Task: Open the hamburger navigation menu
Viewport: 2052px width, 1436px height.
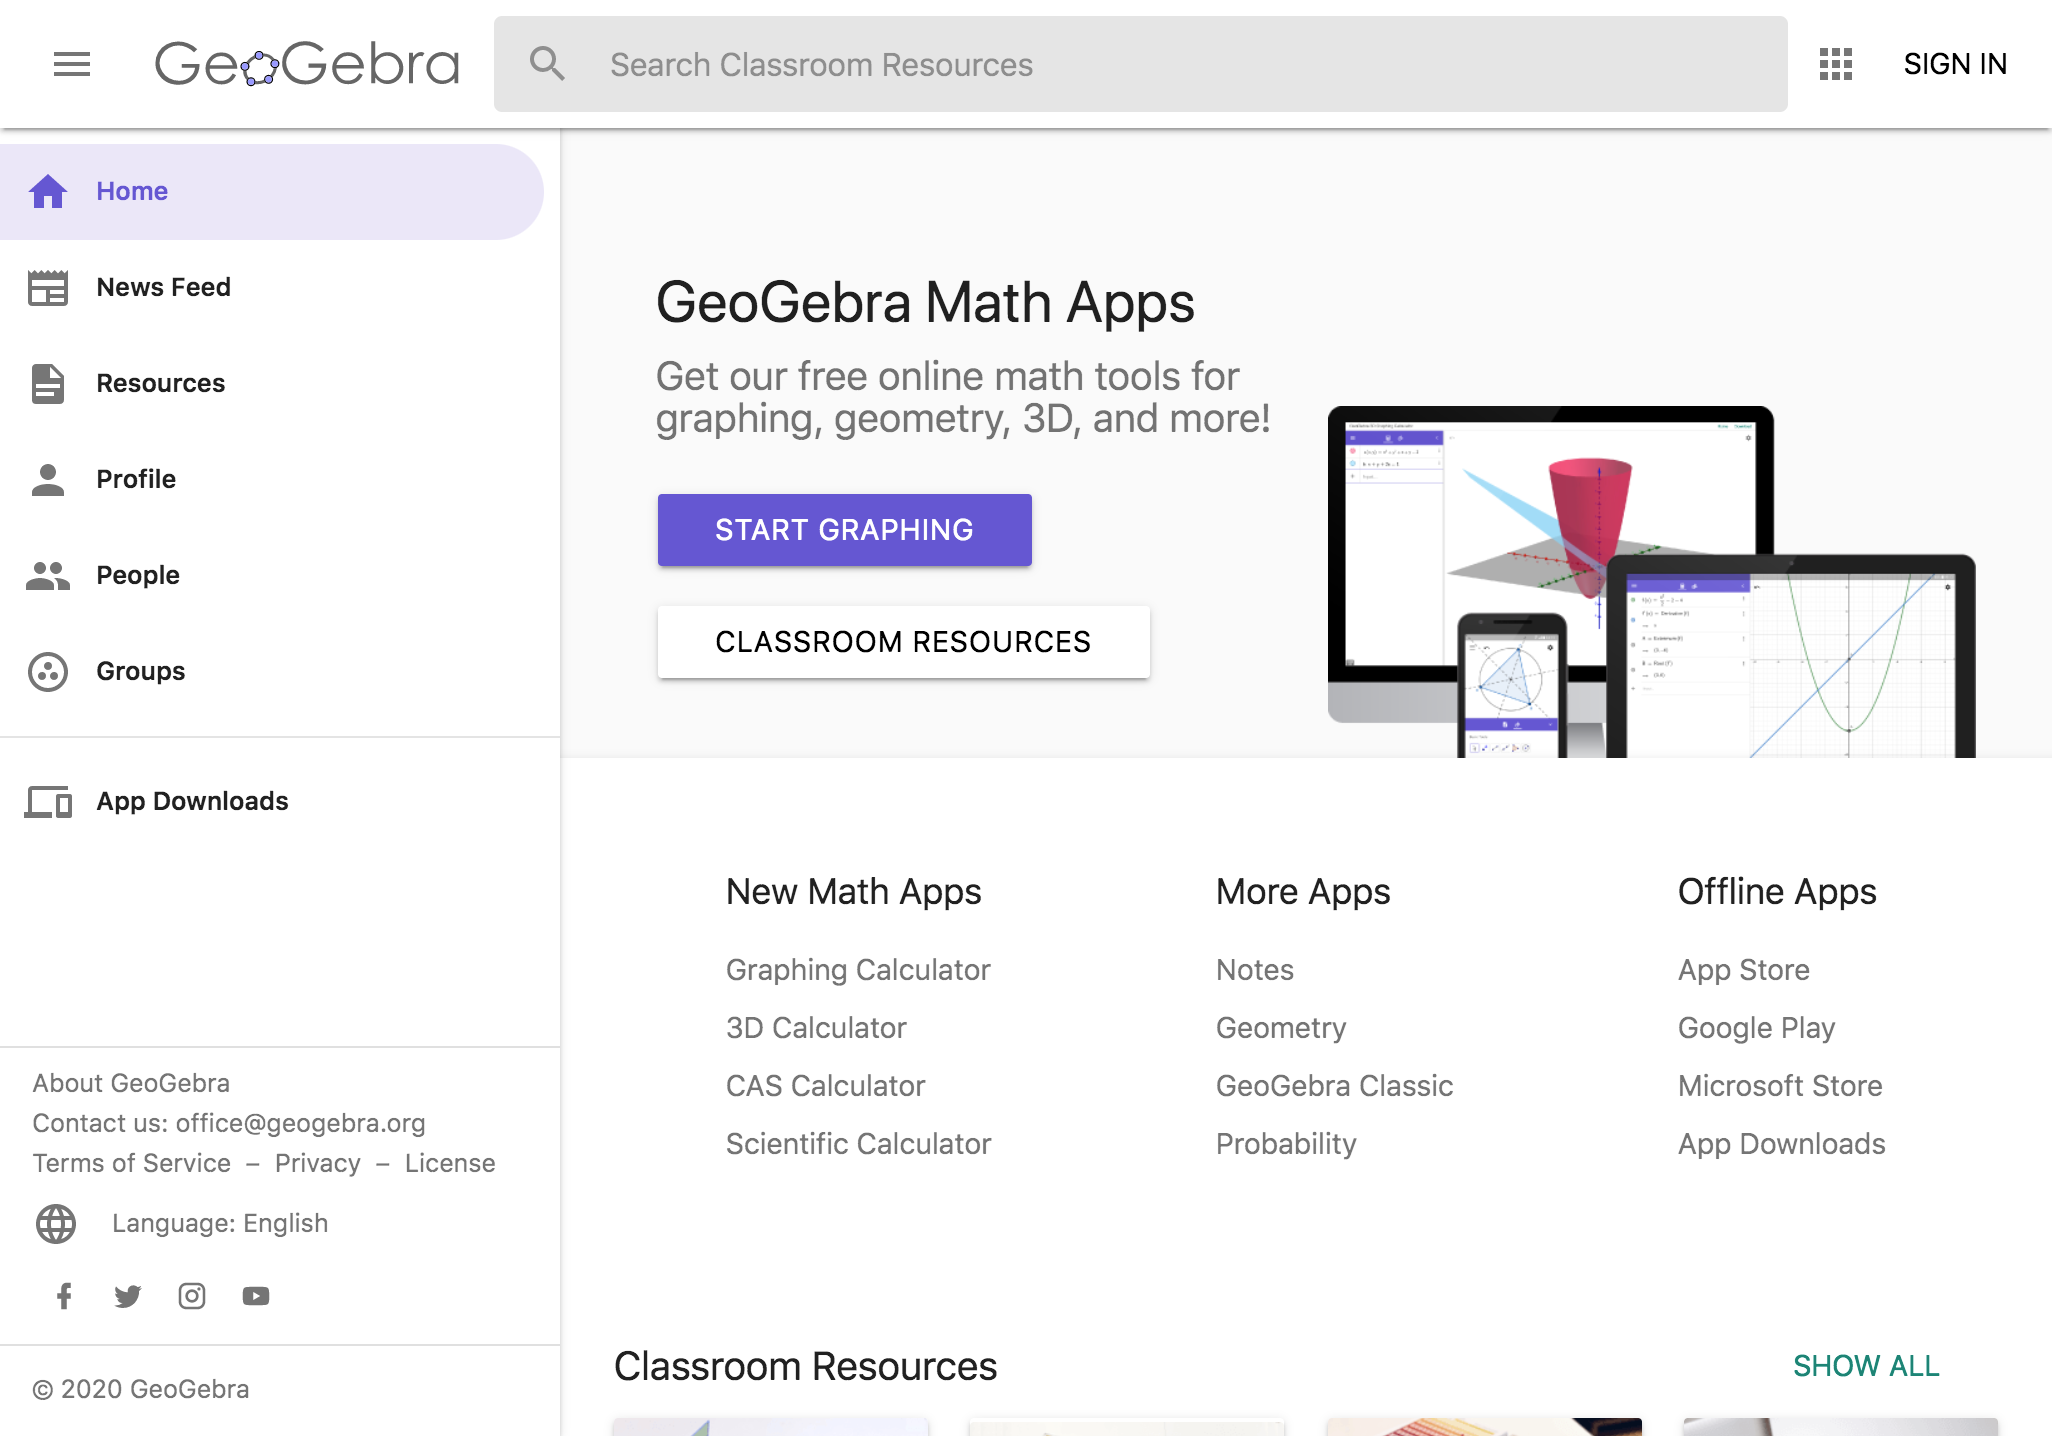Action: point(71,64)
